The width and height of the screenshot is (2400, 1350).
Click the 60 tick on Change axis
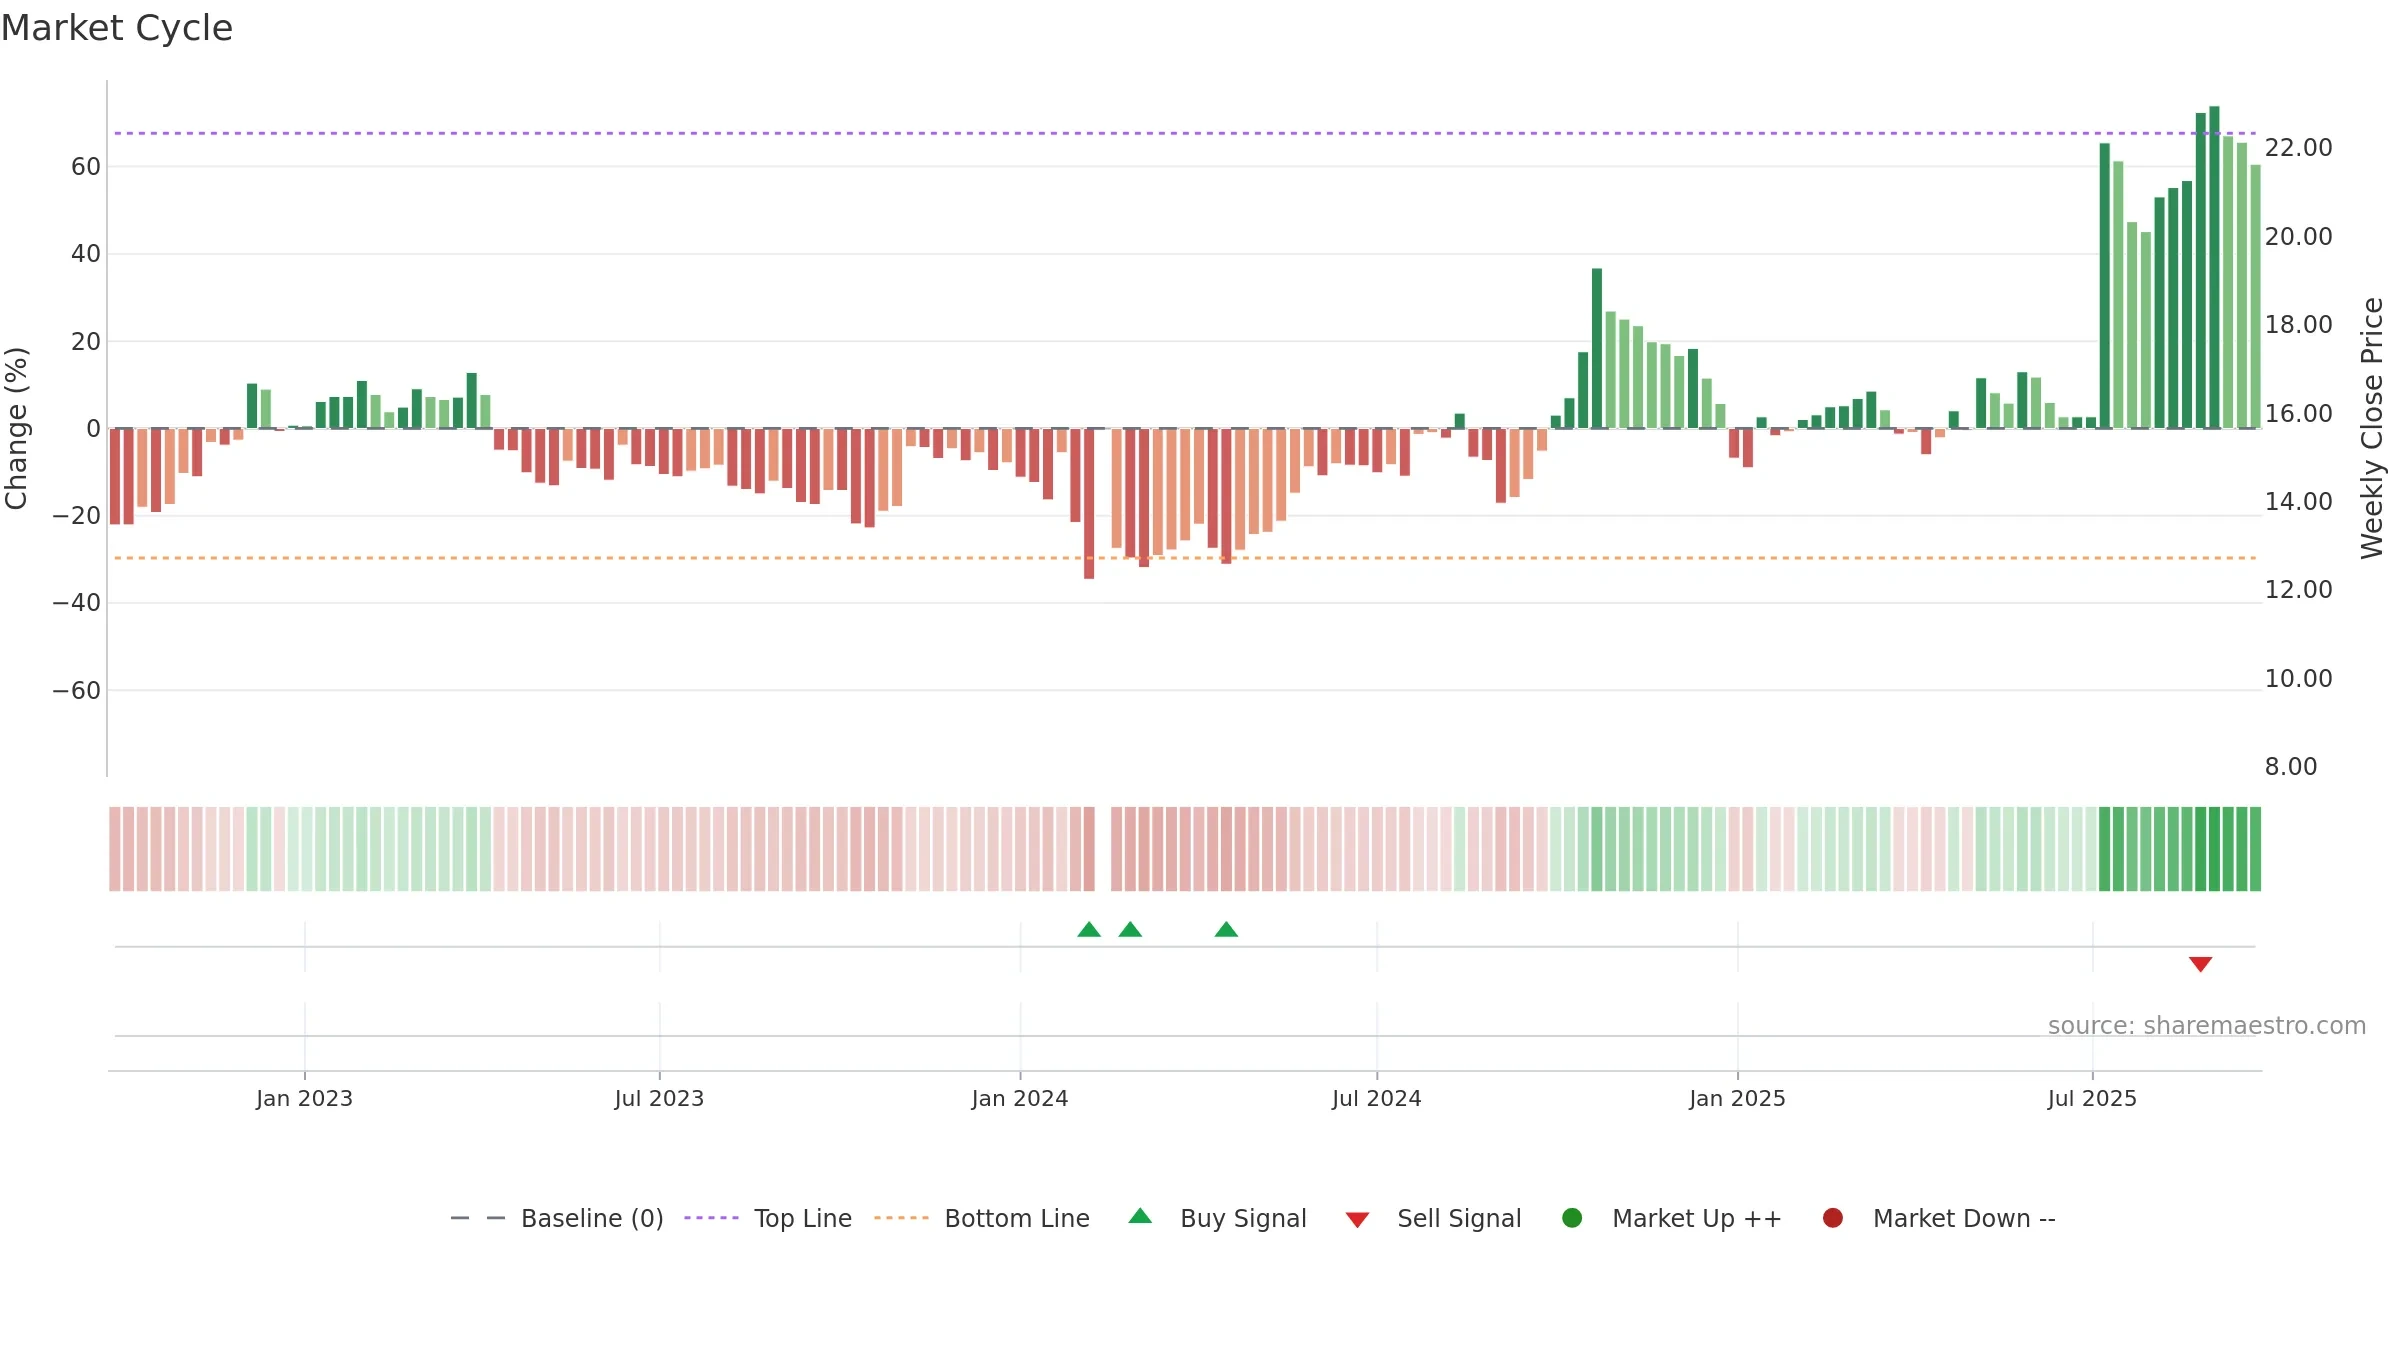tap(86, 167)
